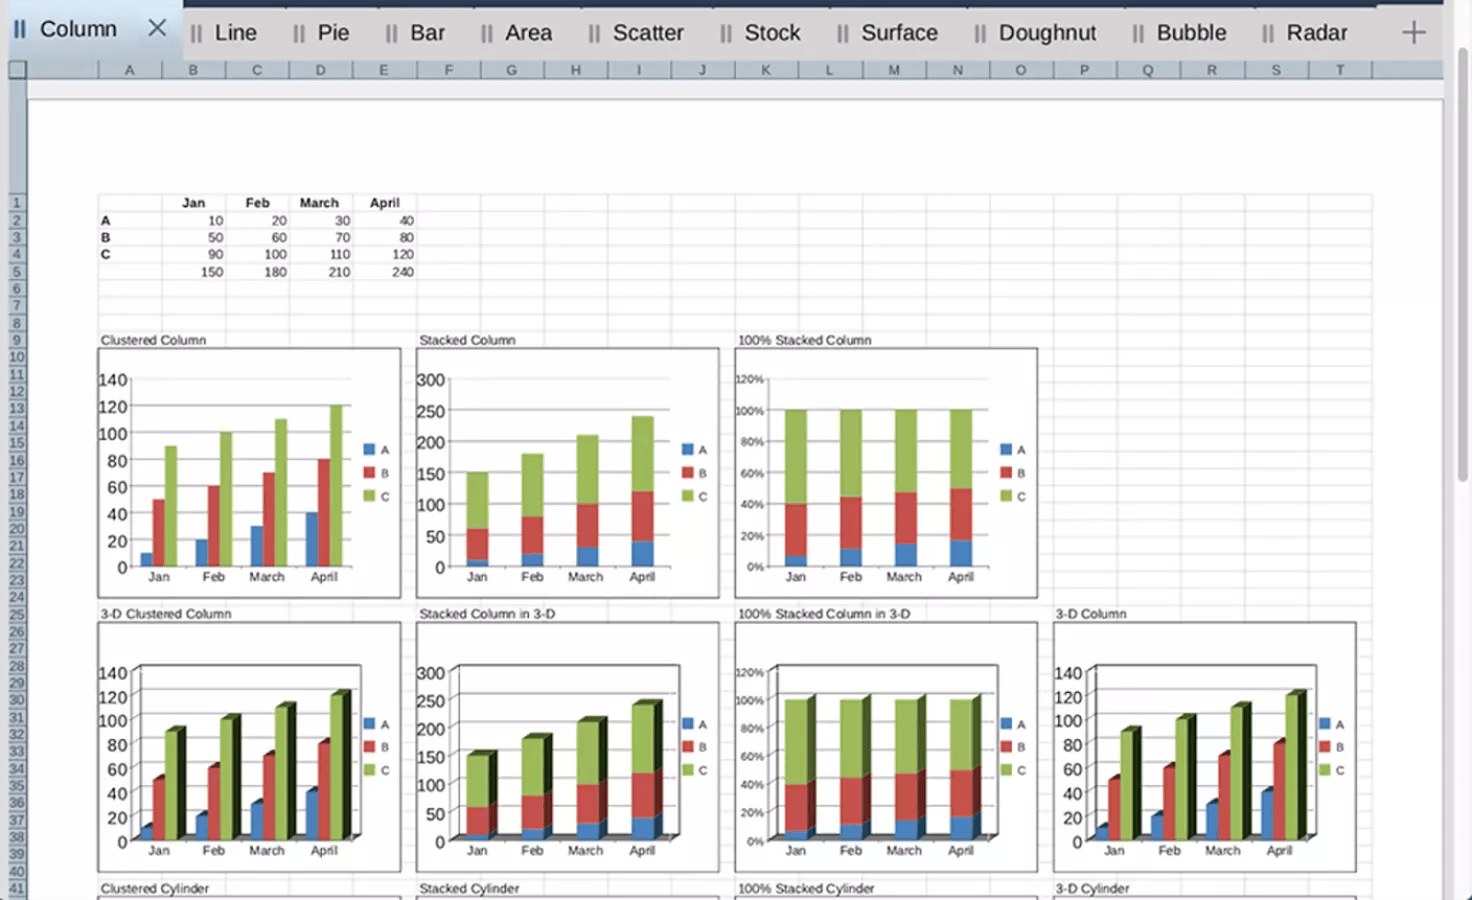Switch to the Scatter tab
The height and width of the screenshot is (900, 1472).
[x=647, y=33]
